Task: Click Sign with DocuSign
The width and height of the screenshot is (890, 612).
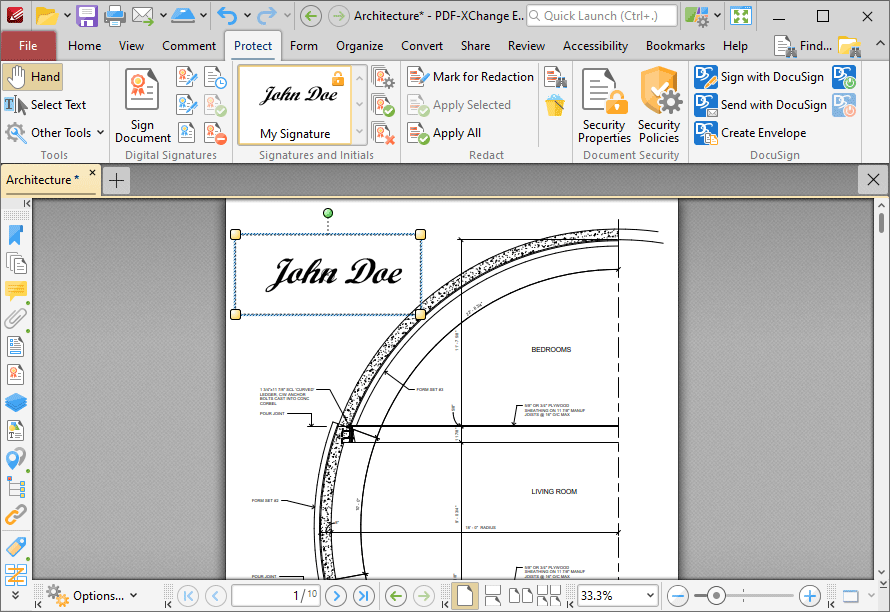Action: [760, 76]
